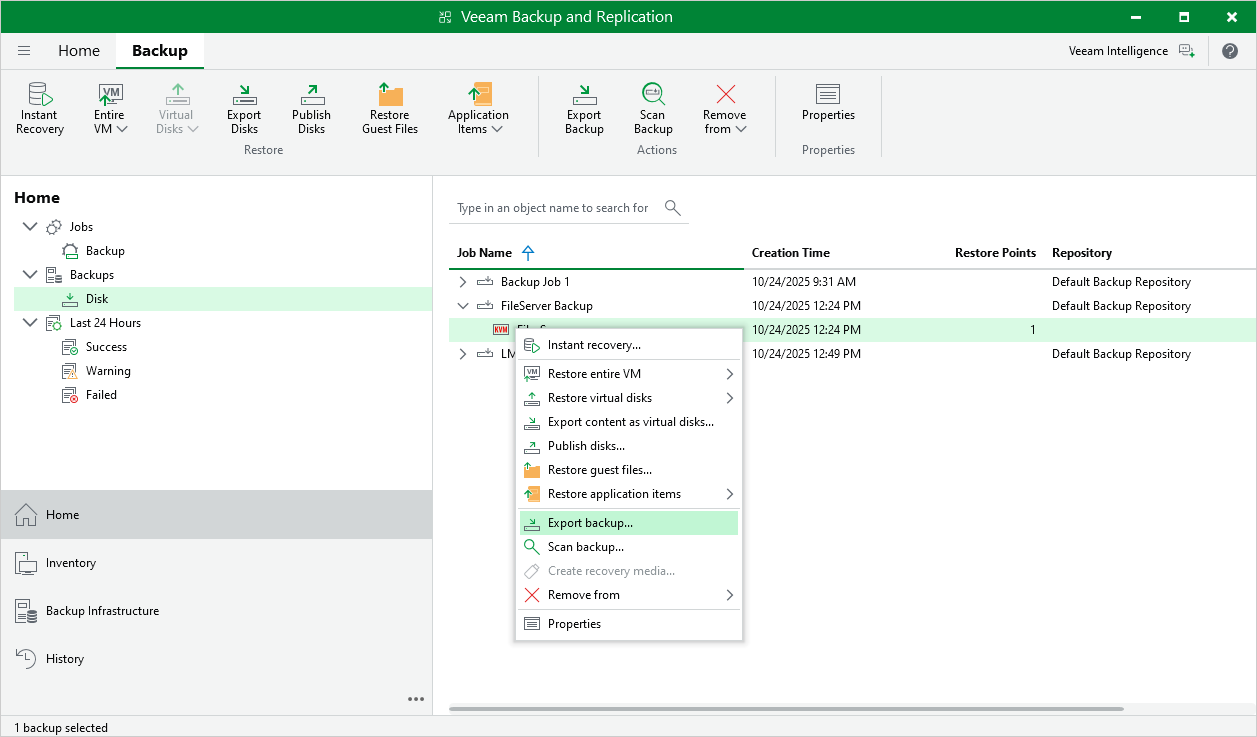Collapse the Last 24 Hours node
The width and height of the screenshot is (1257, 737).
coord(29,323)
